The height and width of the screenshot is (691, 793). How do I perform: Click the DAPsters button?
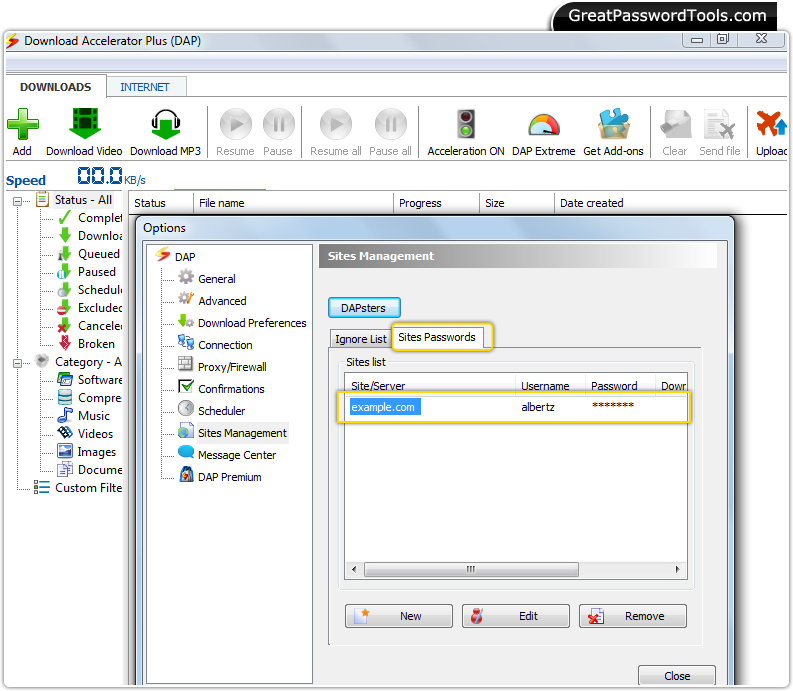click(364, 308)
